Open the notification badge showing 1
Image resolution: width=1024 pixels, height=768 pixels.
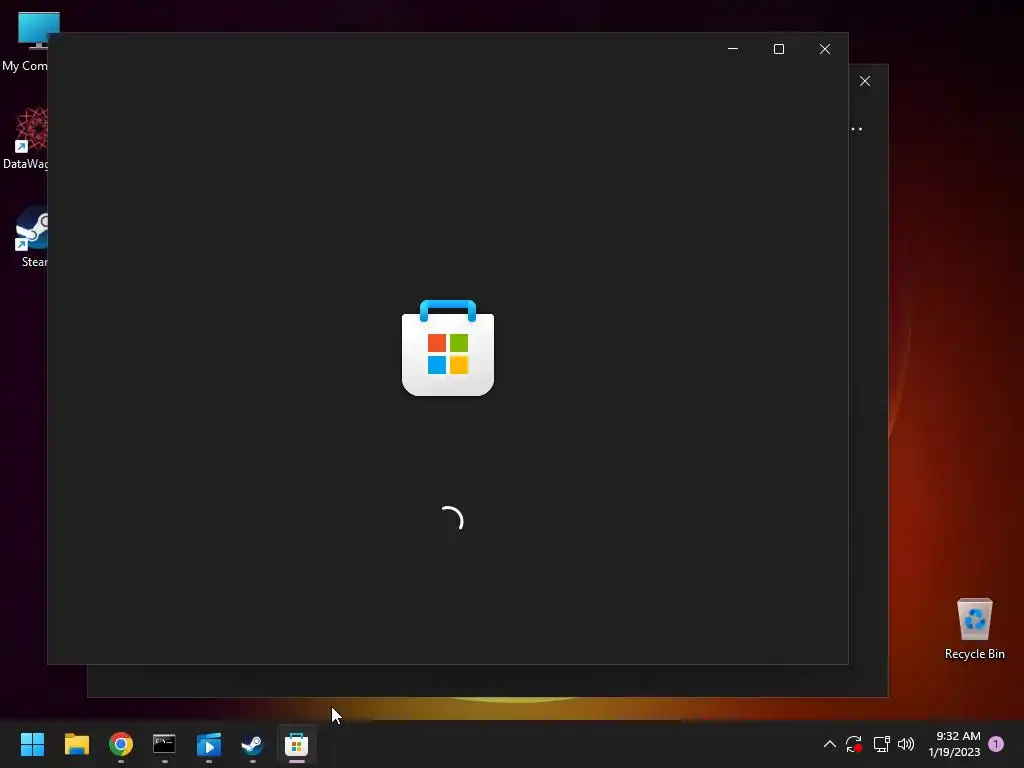pos(996,744)
